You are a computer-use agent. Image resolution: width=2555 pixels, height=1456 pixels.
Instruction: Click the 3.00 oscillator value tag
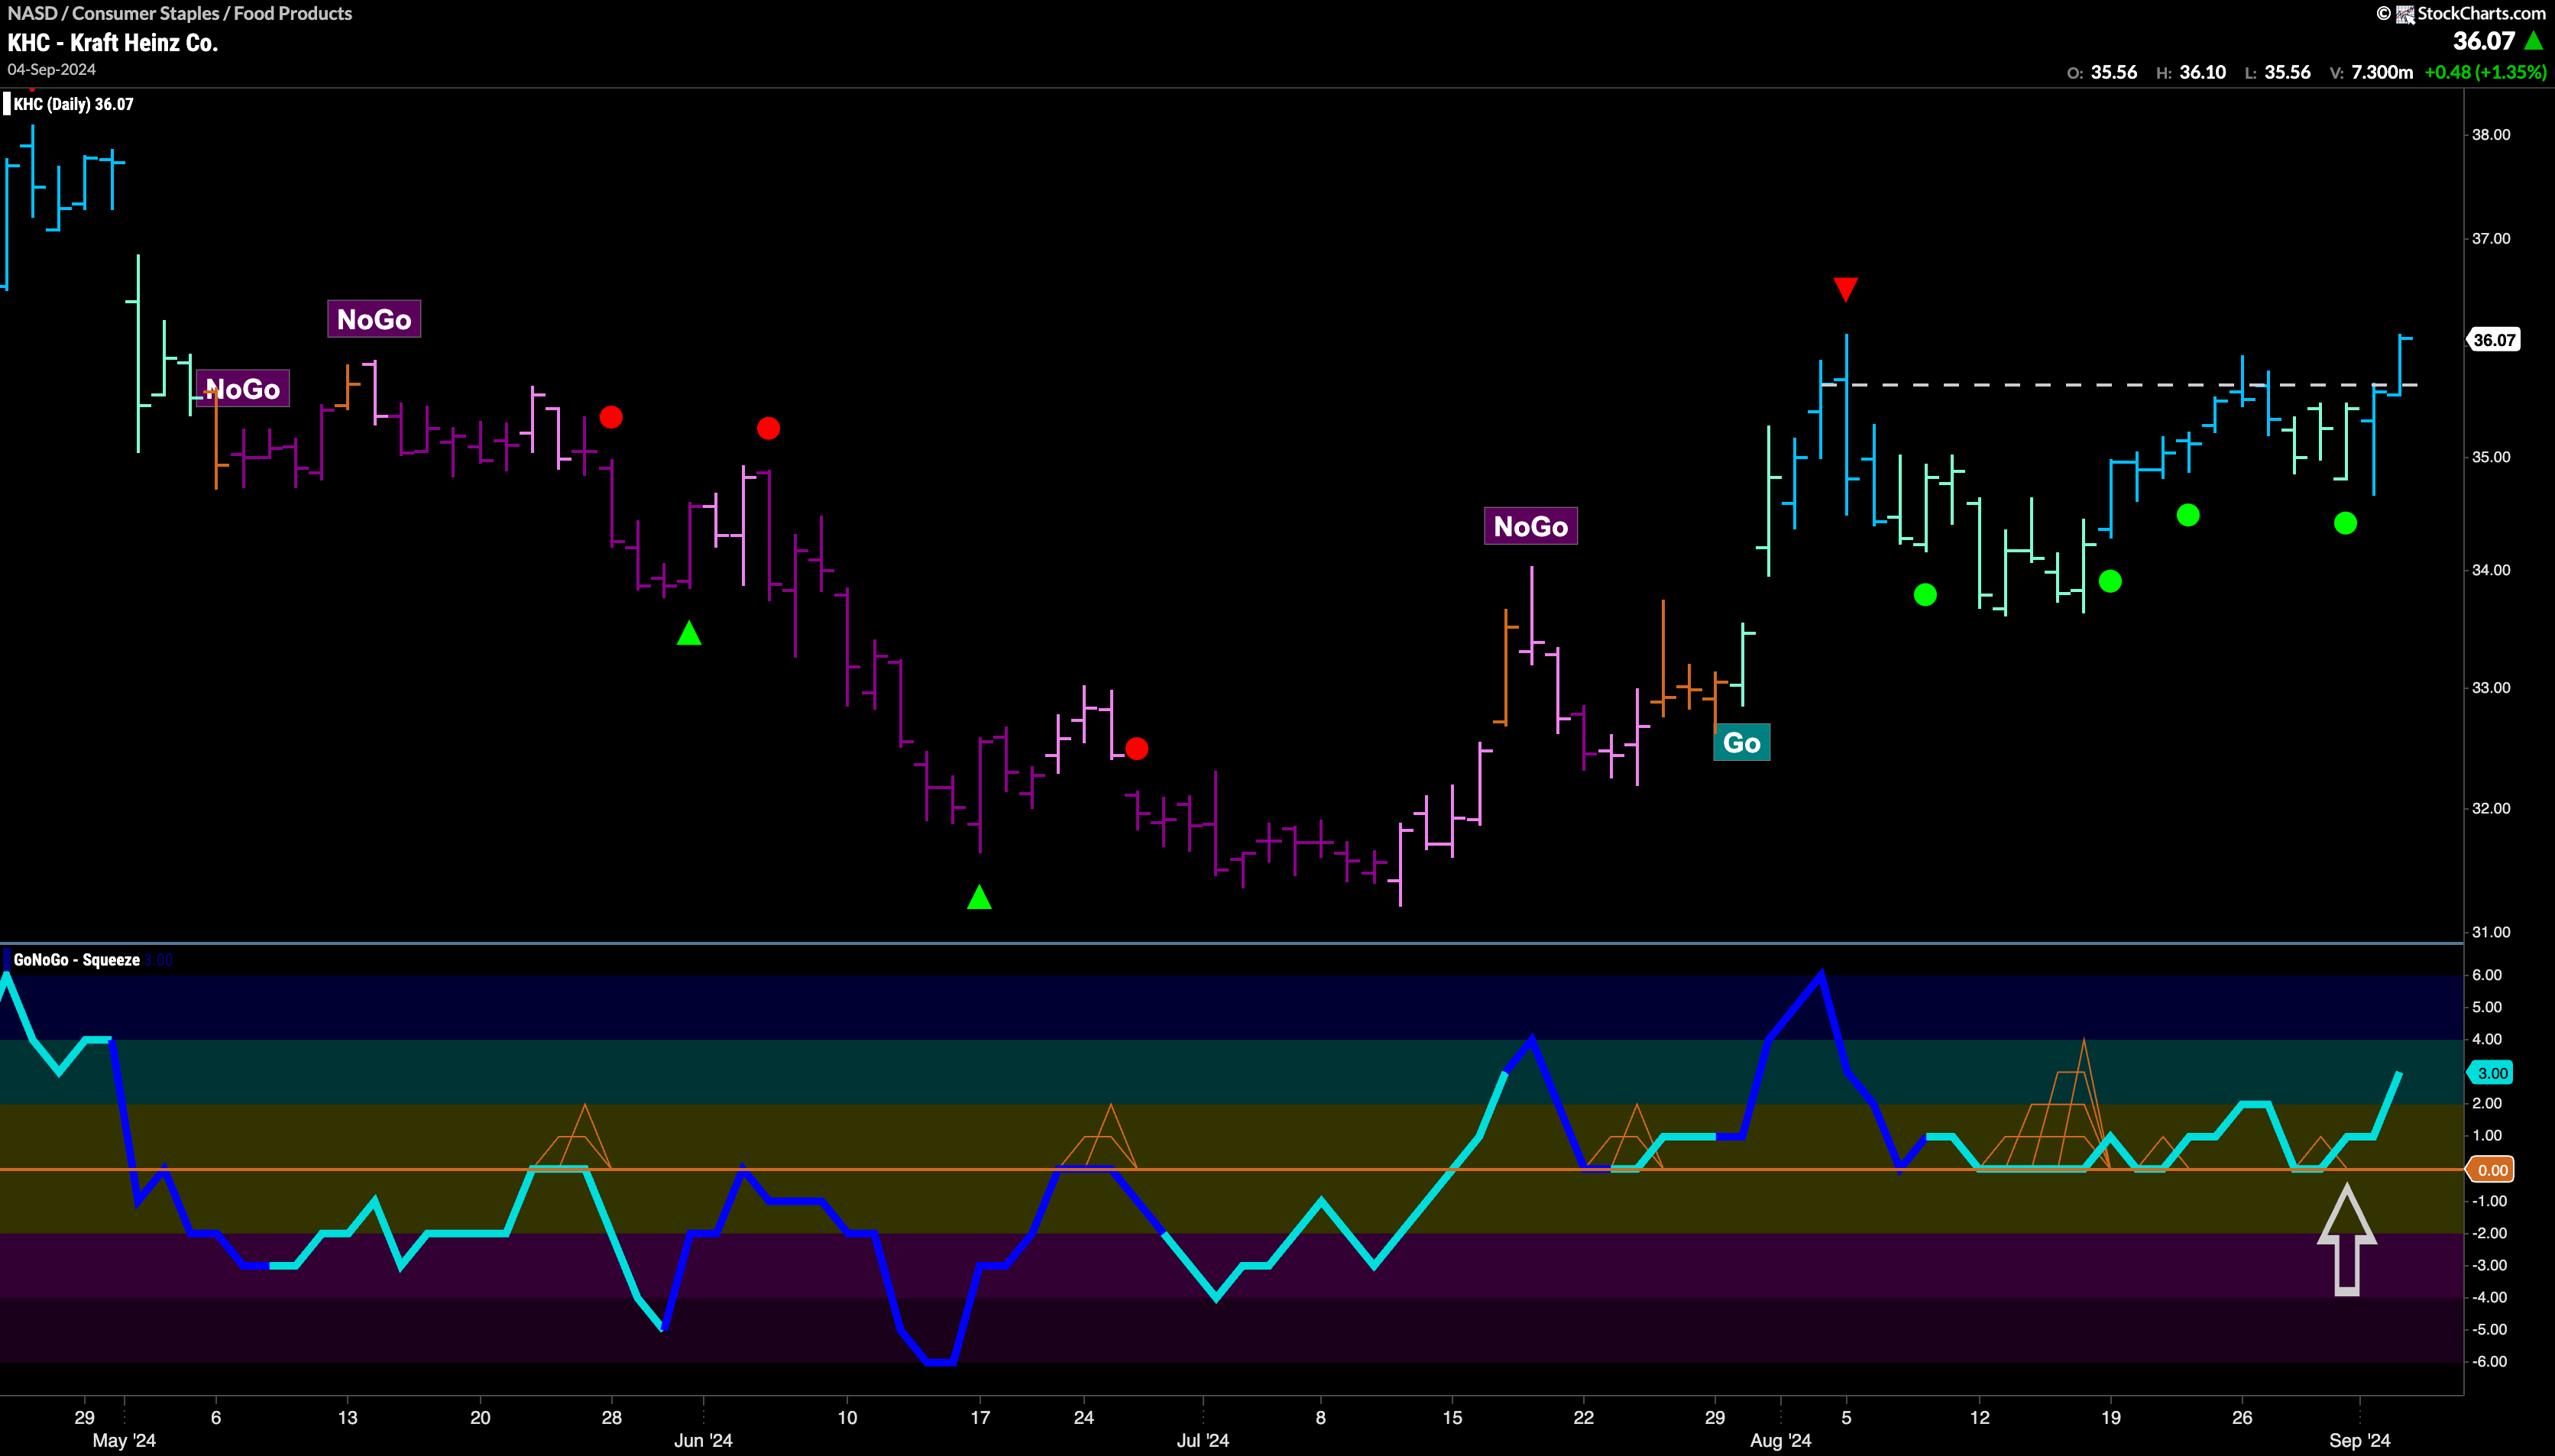point(2491,1073)
